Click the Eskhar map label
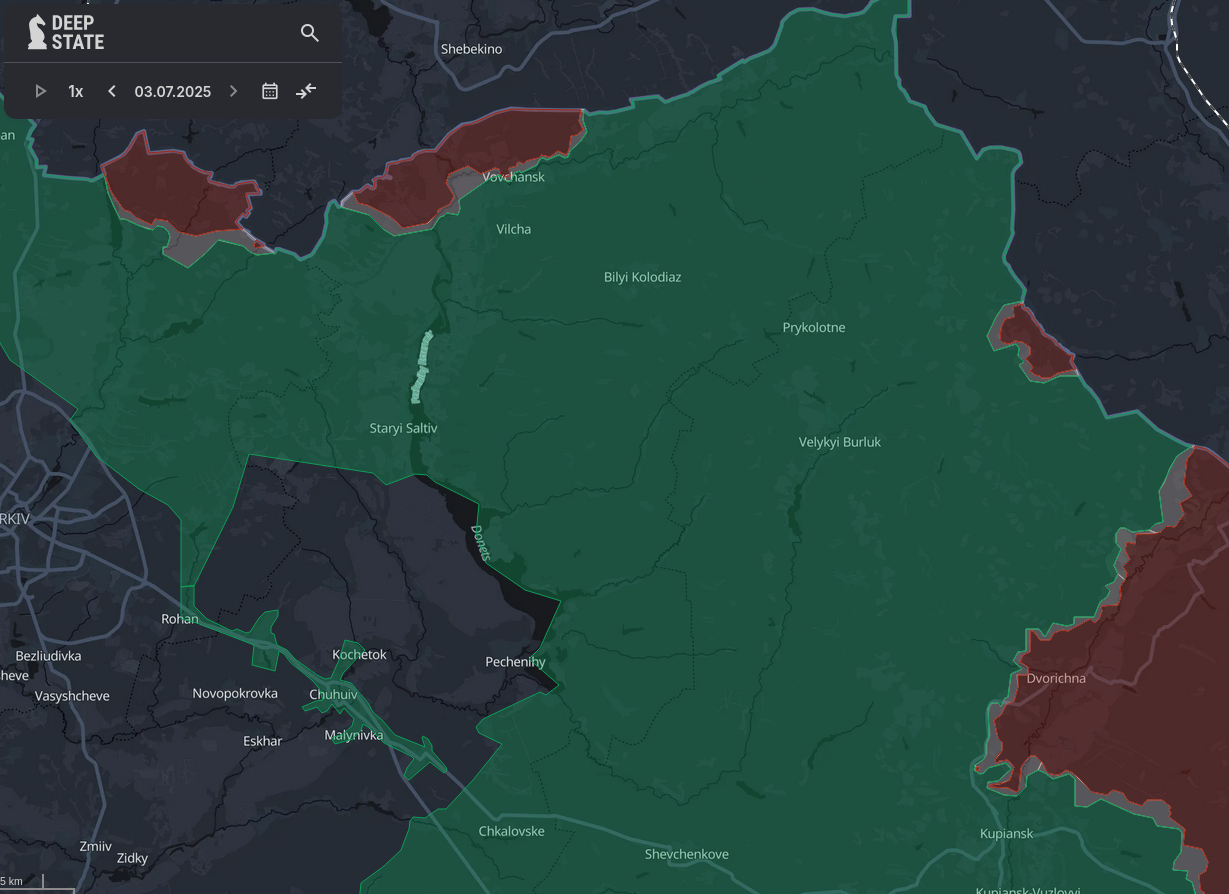Viewport: 1229px width, 894px height. tap(263, 741)
